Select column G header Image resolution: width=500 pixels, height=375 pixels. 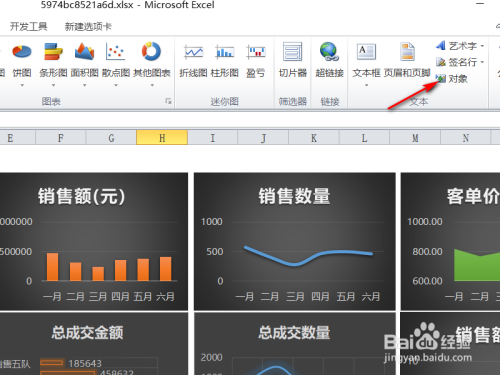click(111, 138)
